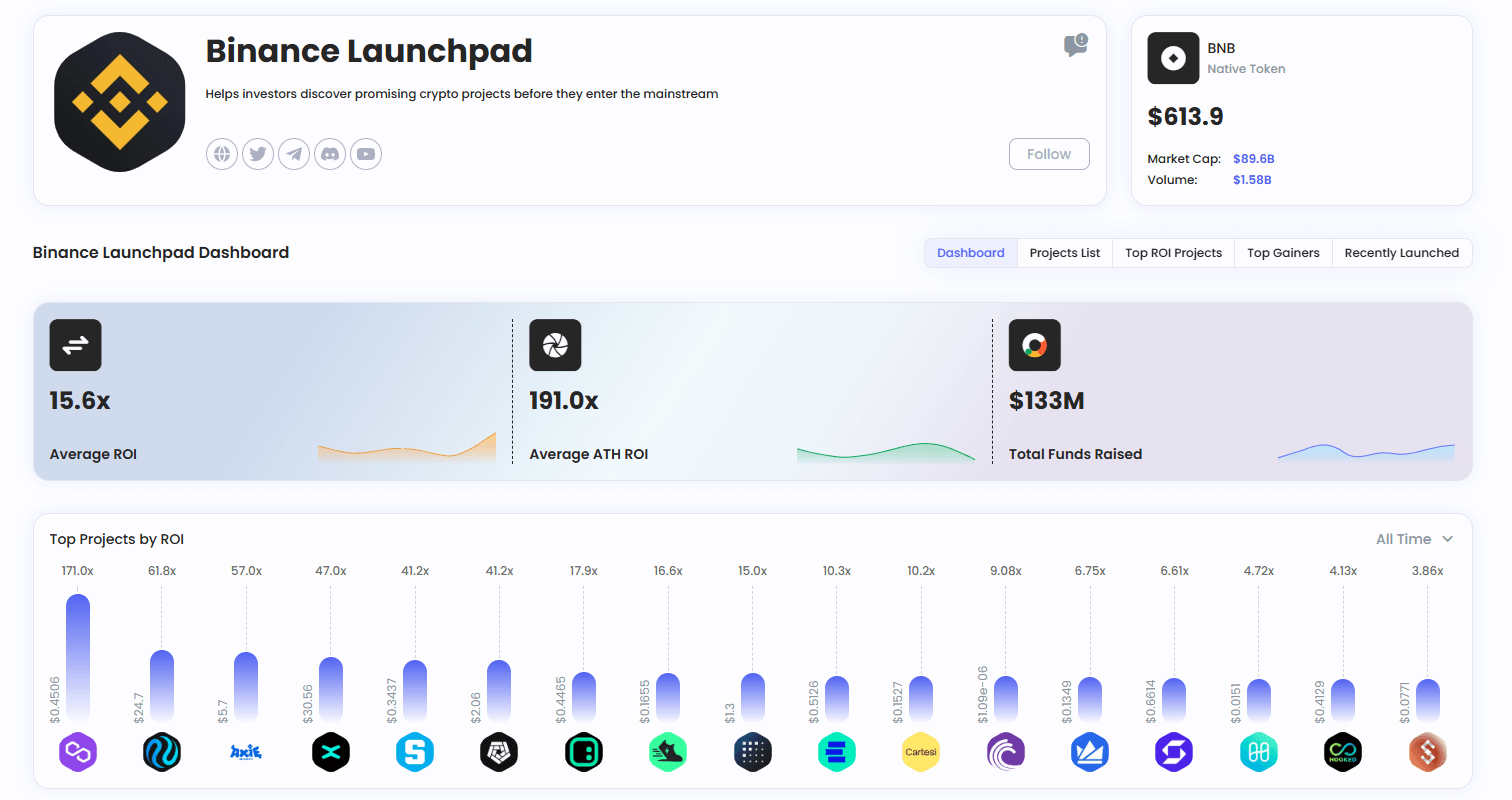The width and height of the screenshot is (1512, 800).
Task: Click the Average ATH ROI aperture icon
Action: pos(555,345)
